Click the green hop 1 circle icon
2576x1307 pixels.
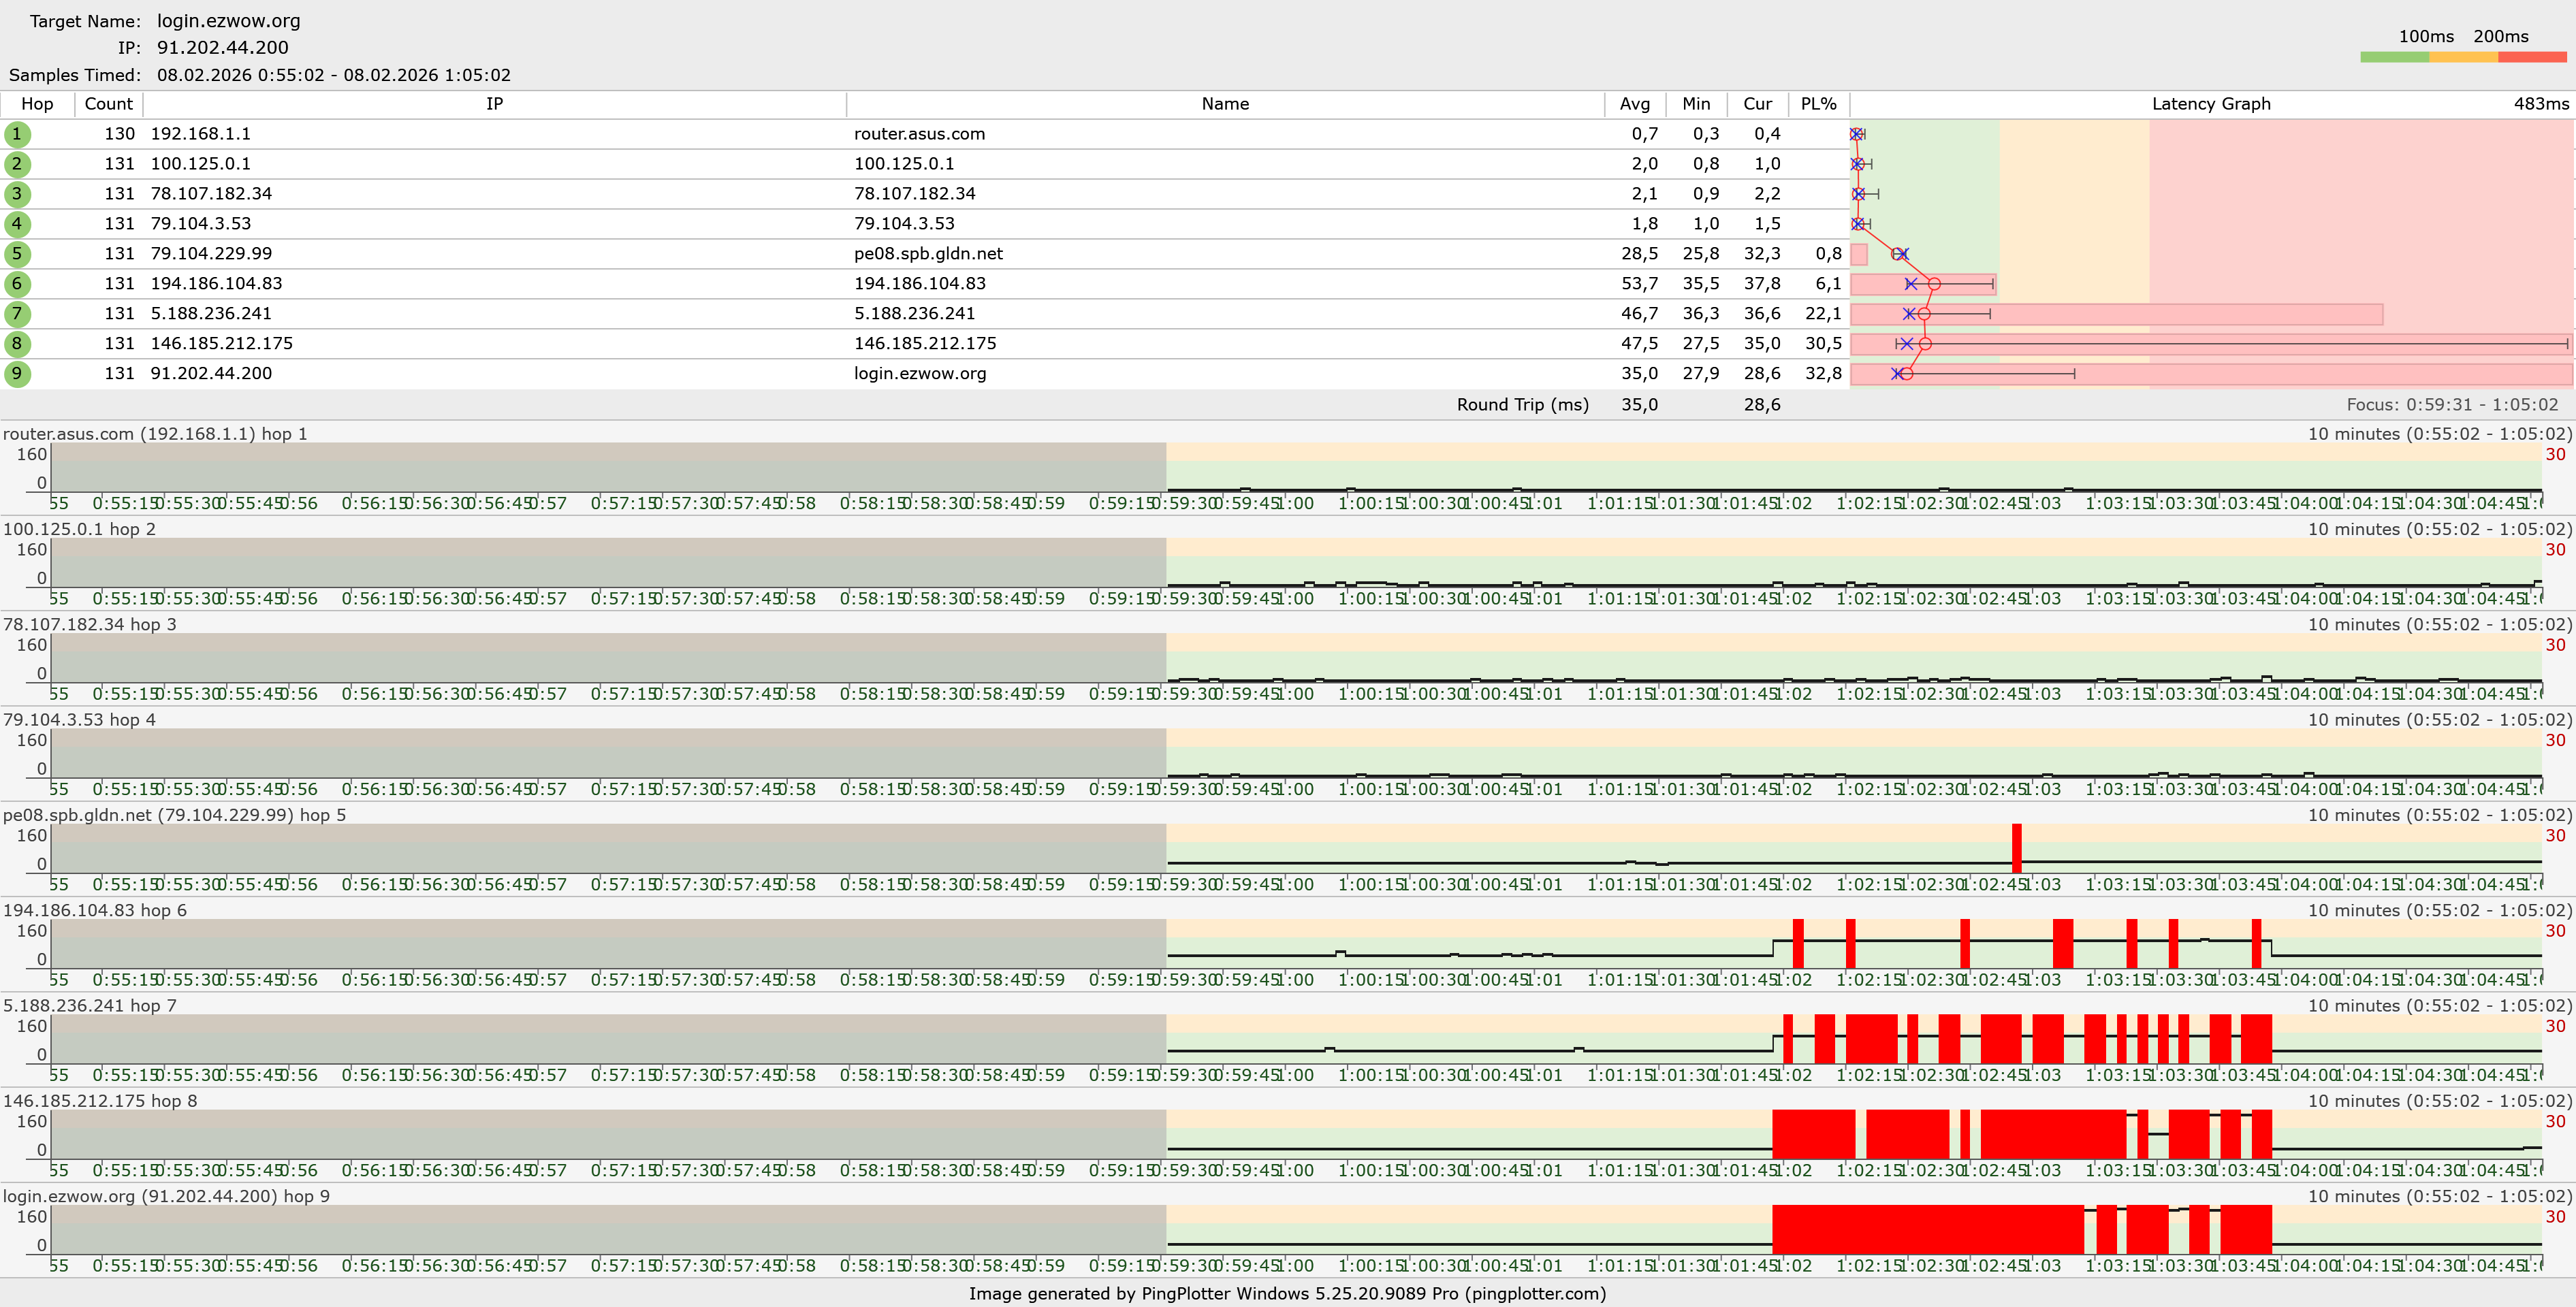click(17, 134)
